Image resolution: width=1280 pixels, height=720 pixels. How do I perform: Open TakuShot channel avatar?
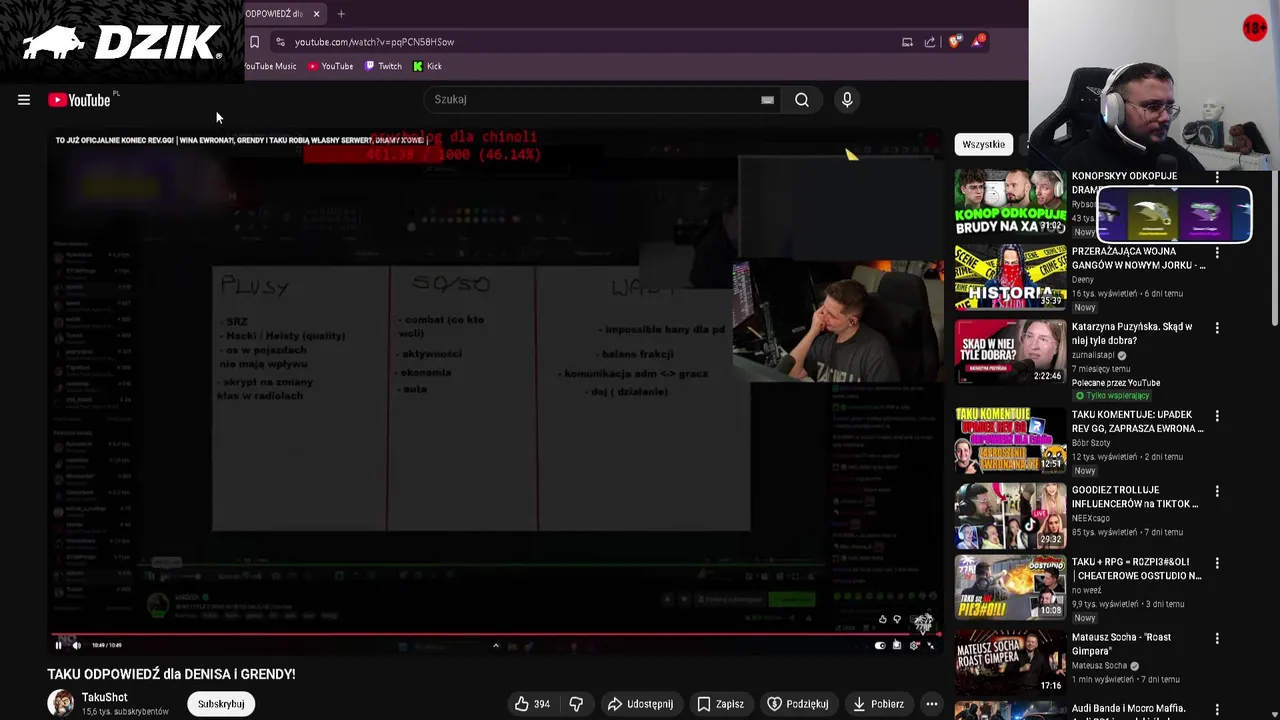click(x=61, y=703)
